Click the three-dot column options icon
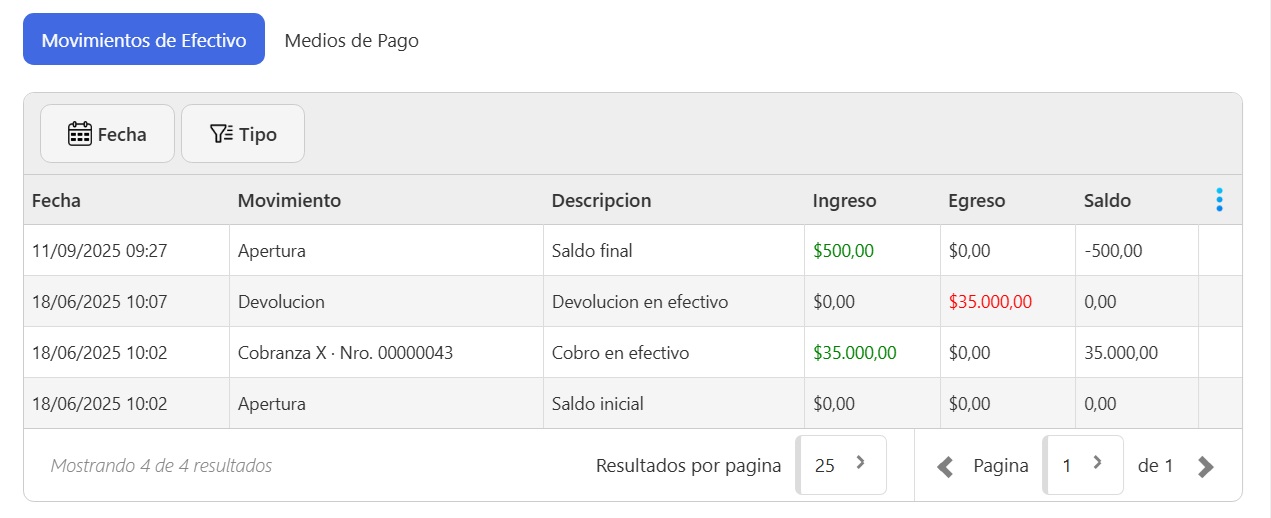The width and height of the screenshot is (1271, 518). 1219,200
